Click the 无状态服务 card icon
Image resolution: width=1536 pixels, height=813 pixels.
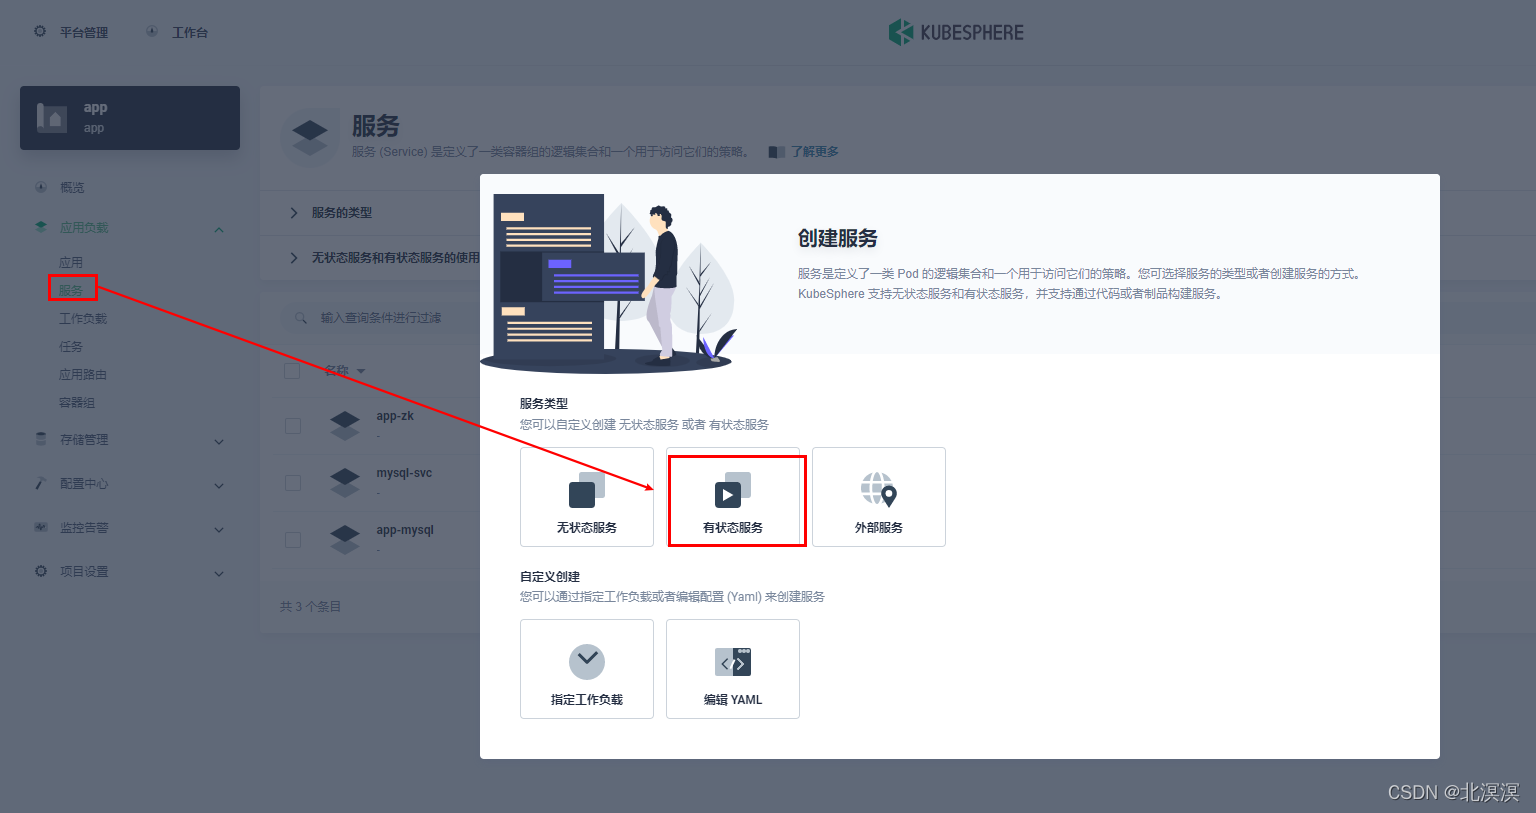(587, 490)
